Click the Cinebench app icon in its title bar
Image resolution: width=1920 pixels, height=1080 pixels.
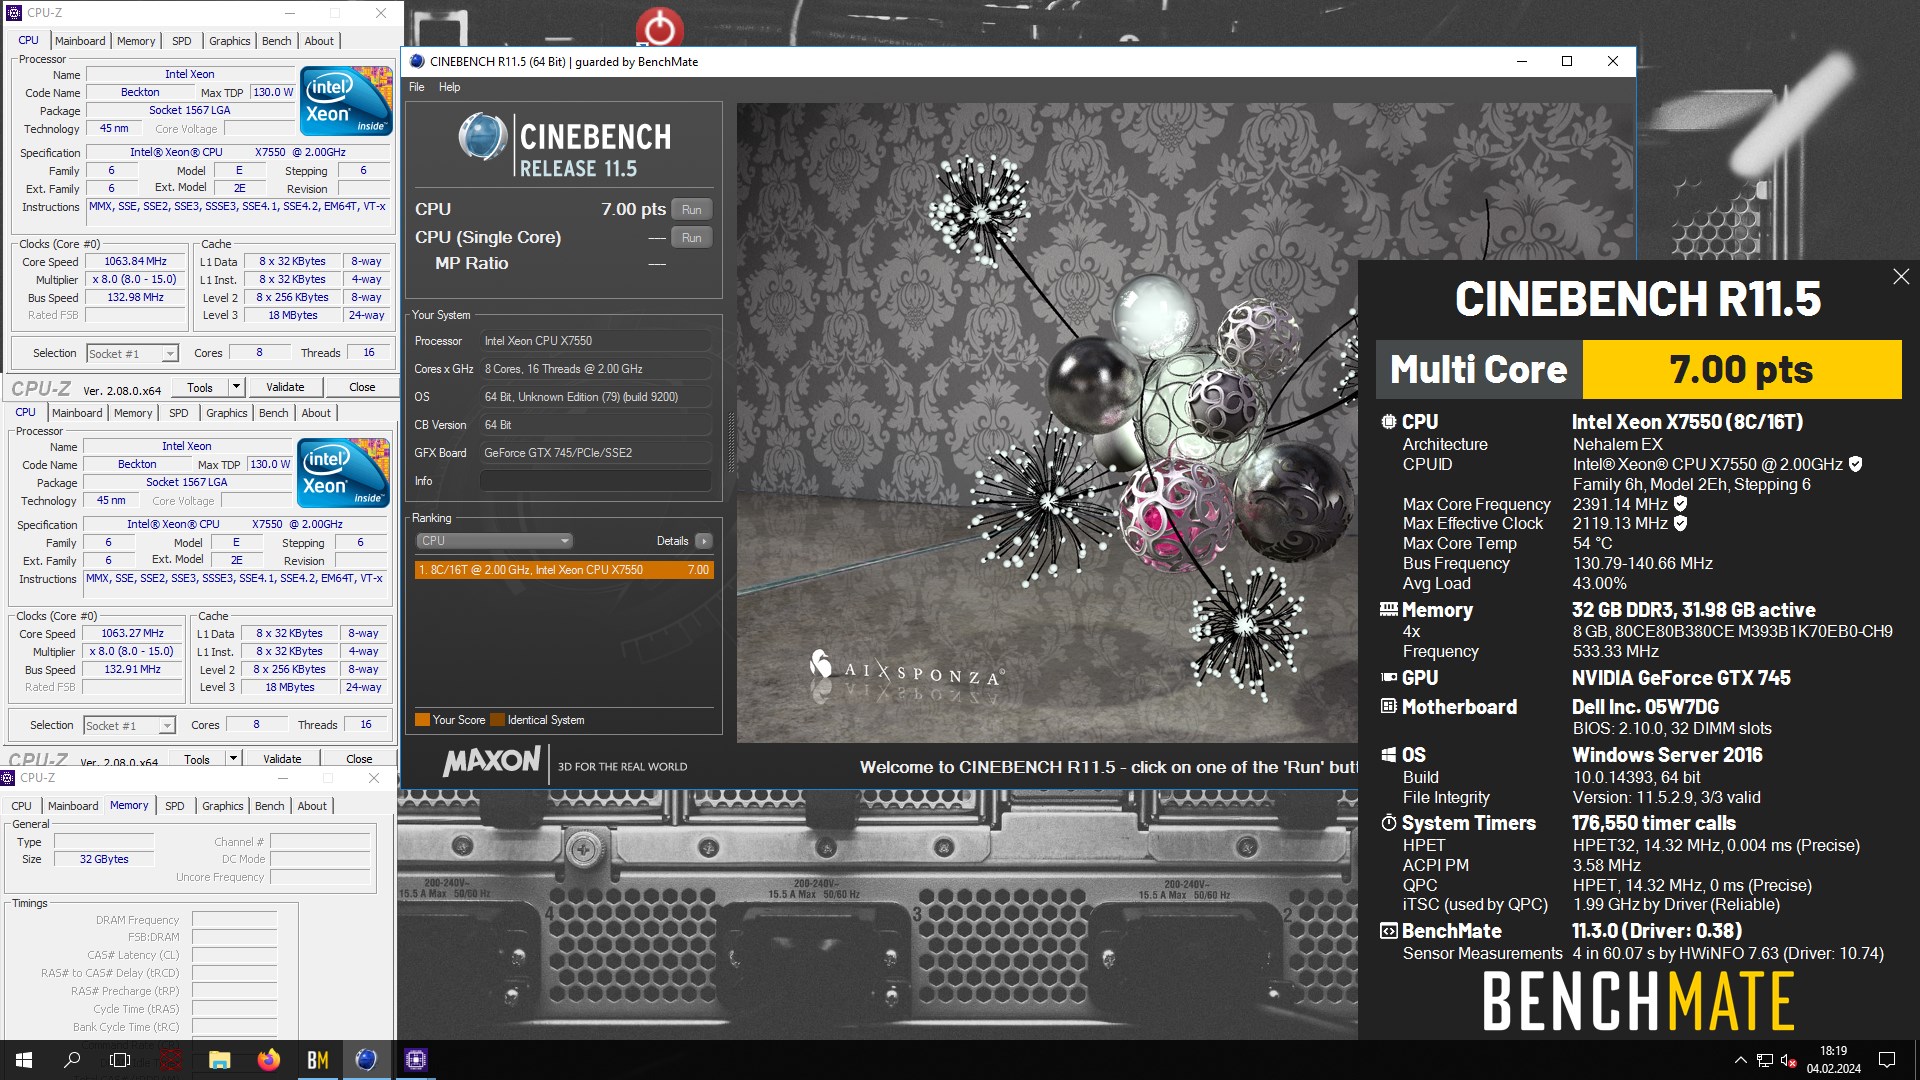coord(417,61)
